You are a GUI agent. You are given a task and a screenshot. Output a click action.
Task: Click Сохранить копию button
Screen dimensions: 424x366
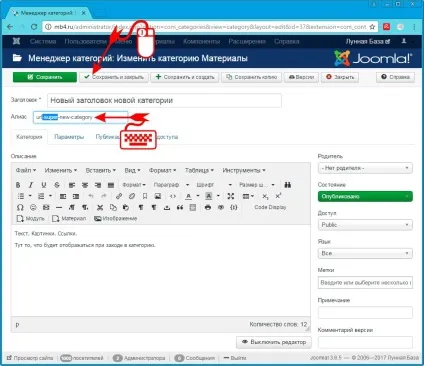[251, 77]
